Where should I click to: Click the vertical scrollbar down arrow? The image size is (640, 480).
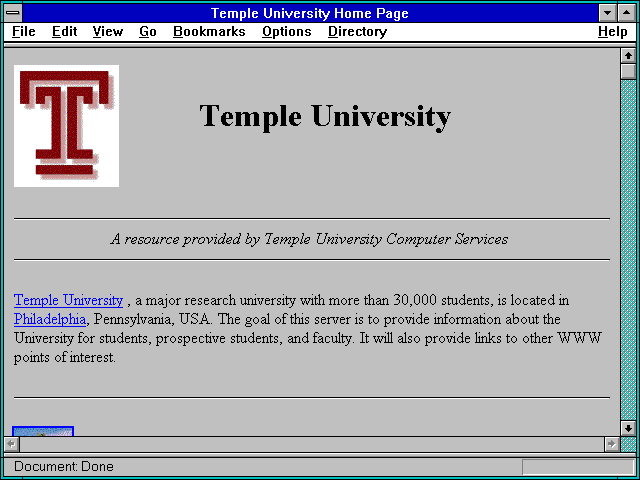628,429
